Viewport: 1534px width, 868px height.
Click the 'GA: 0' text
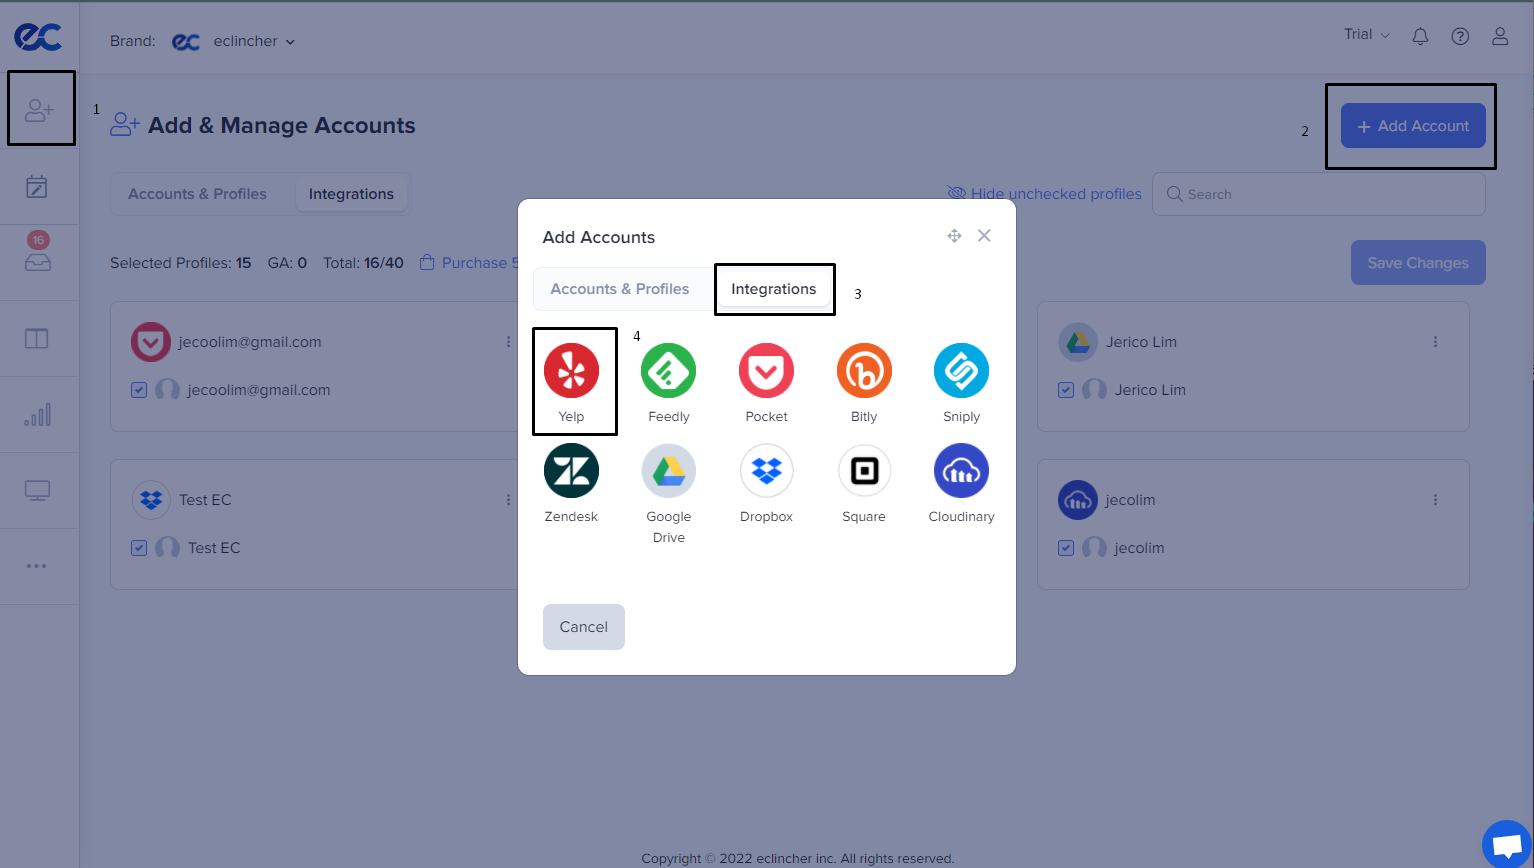[287, 263]
